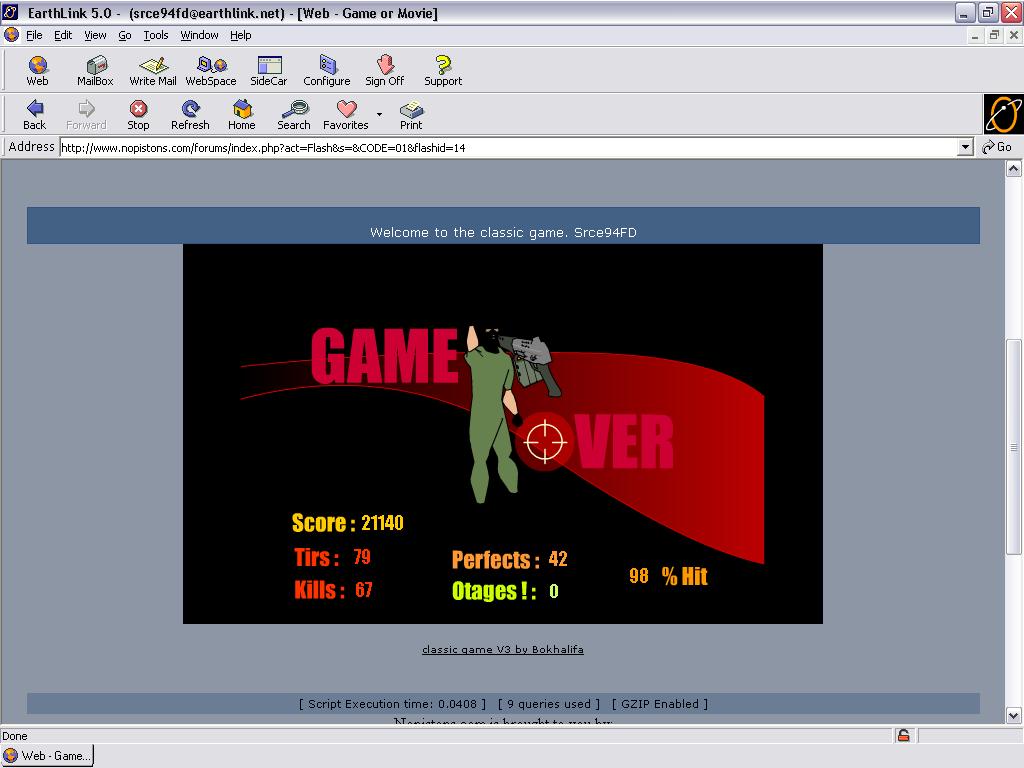Click the Web toolbar icon
1024x768 pixels.
coord(37,70)
